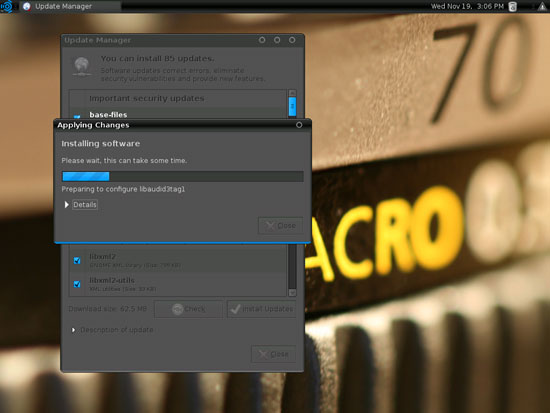Screen dimensions: 550x413
Task: Click the installation progress bar
Action: click(183, 176)
